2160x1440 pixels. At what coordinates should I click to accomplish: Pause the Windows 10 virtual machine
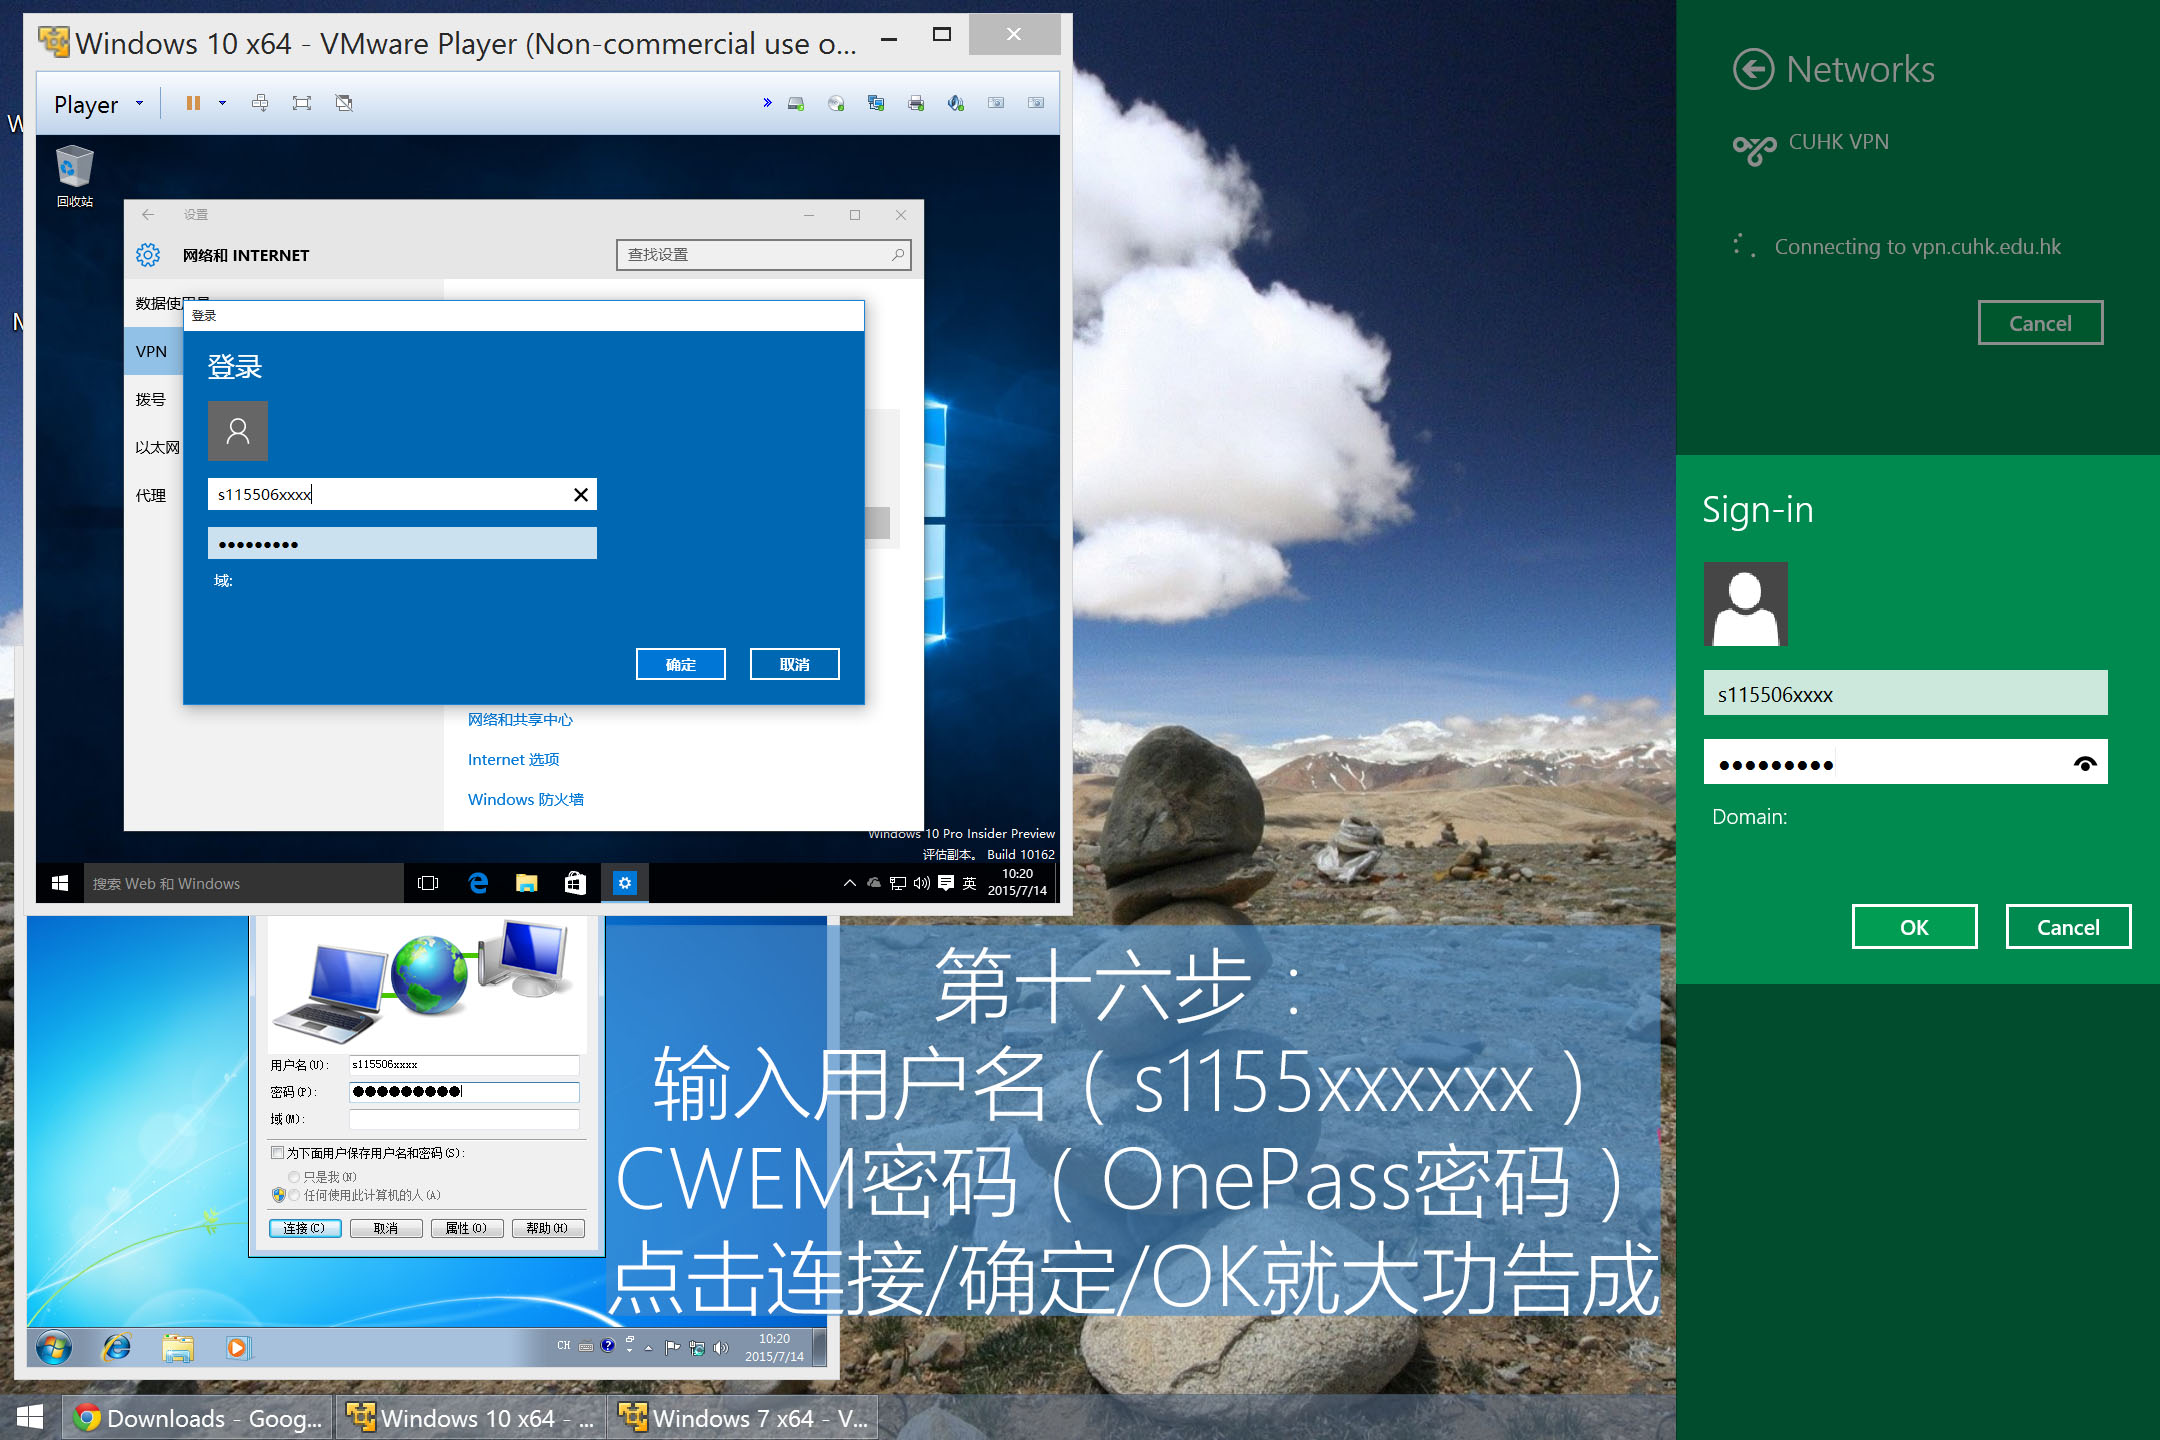193,103
